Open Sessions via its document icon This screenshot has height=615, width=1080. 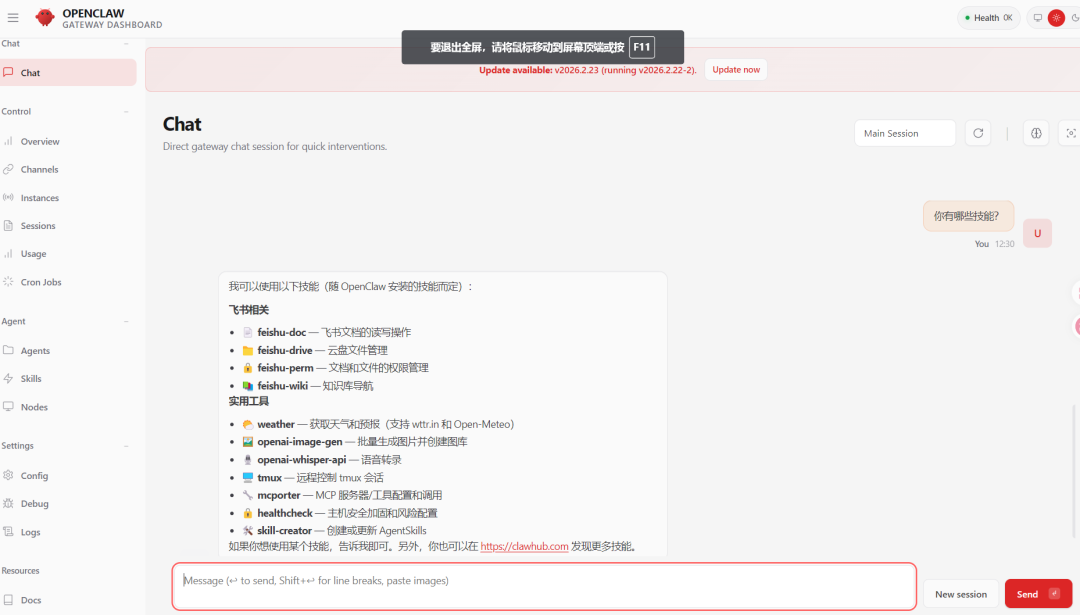[8, 226]
